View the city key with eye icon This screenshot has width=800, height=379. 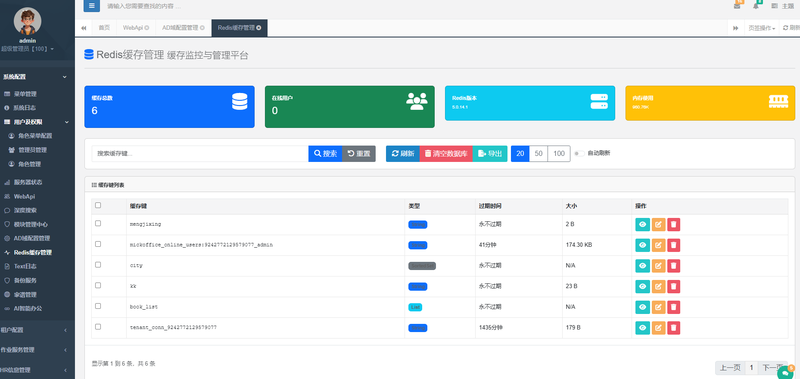point(642,266)
